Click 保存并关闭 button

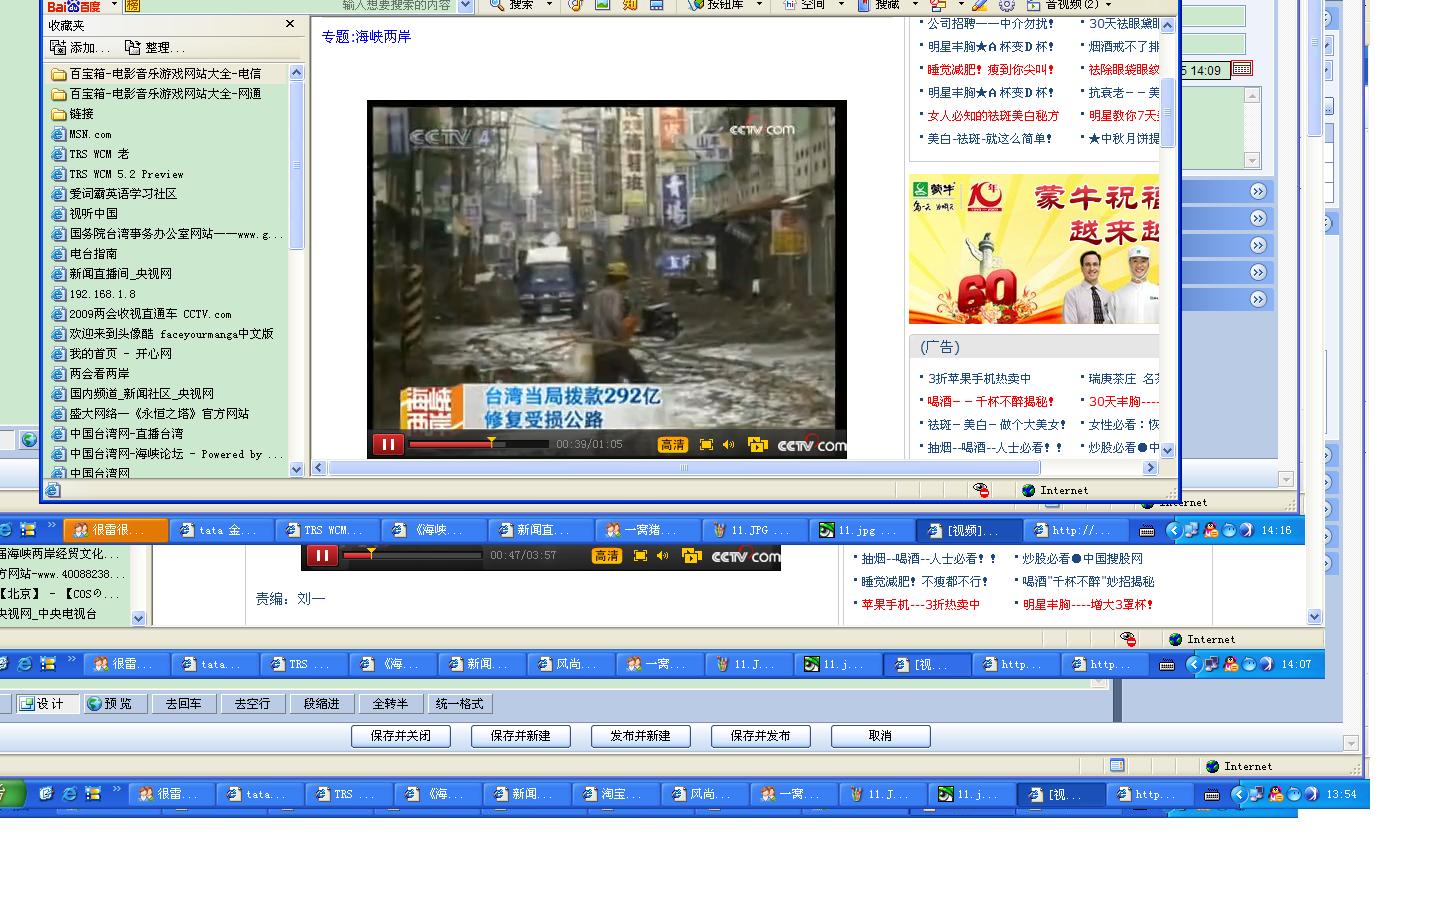[x=400, y=736]
